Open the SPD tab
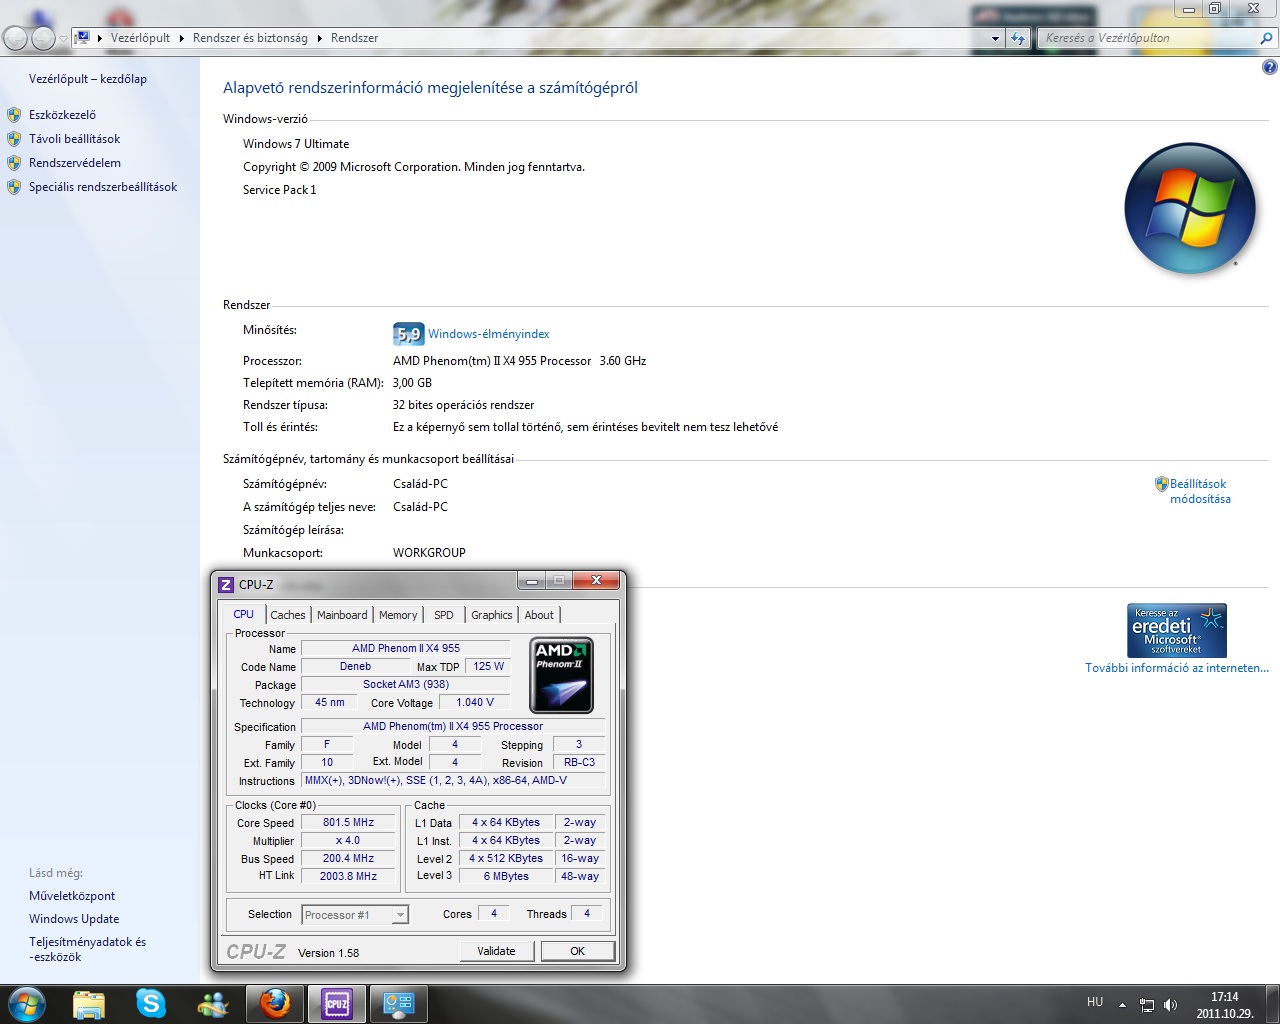 [444, 615]
